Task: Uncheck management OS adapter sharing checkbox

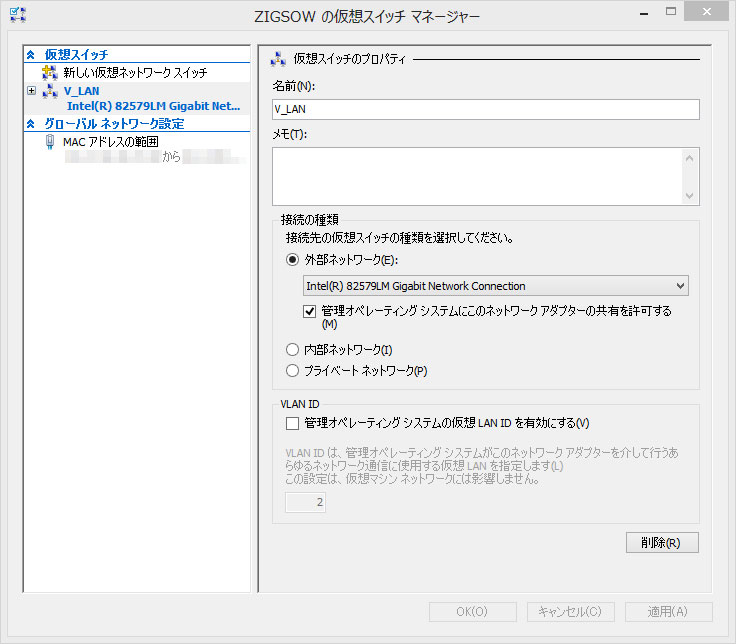Action: pos(309,311)
